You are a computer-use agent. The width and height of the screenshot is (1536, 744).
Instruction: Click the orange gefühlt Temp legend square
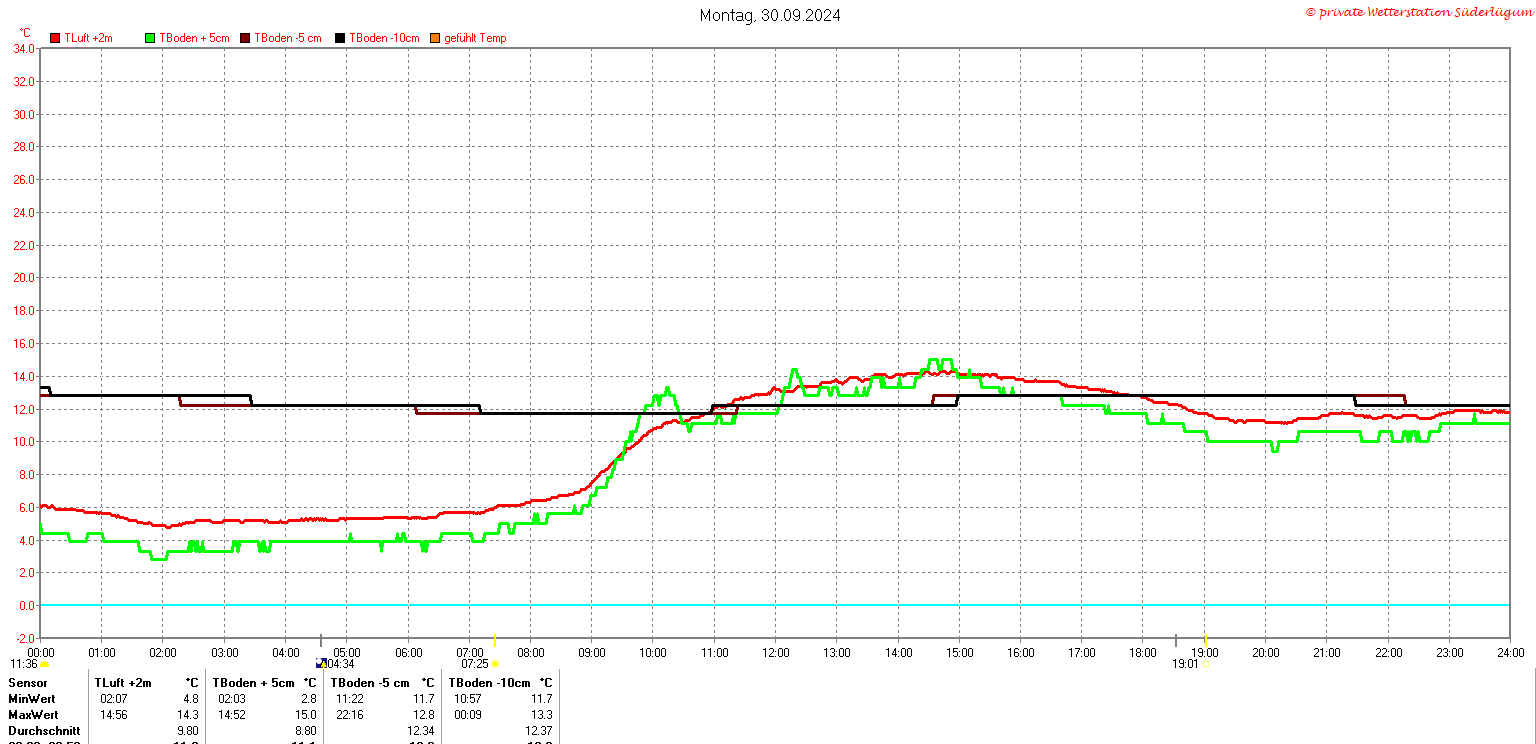tap(434, 38)
